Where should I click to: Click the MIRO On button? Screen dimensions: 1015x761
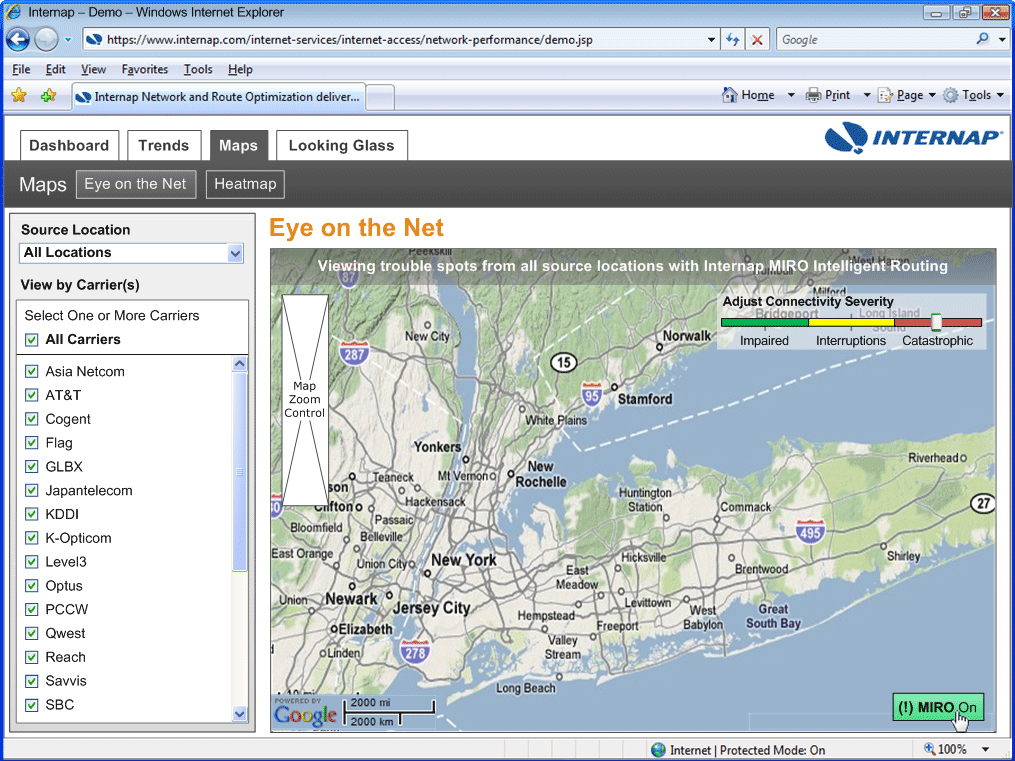[937, 707]
